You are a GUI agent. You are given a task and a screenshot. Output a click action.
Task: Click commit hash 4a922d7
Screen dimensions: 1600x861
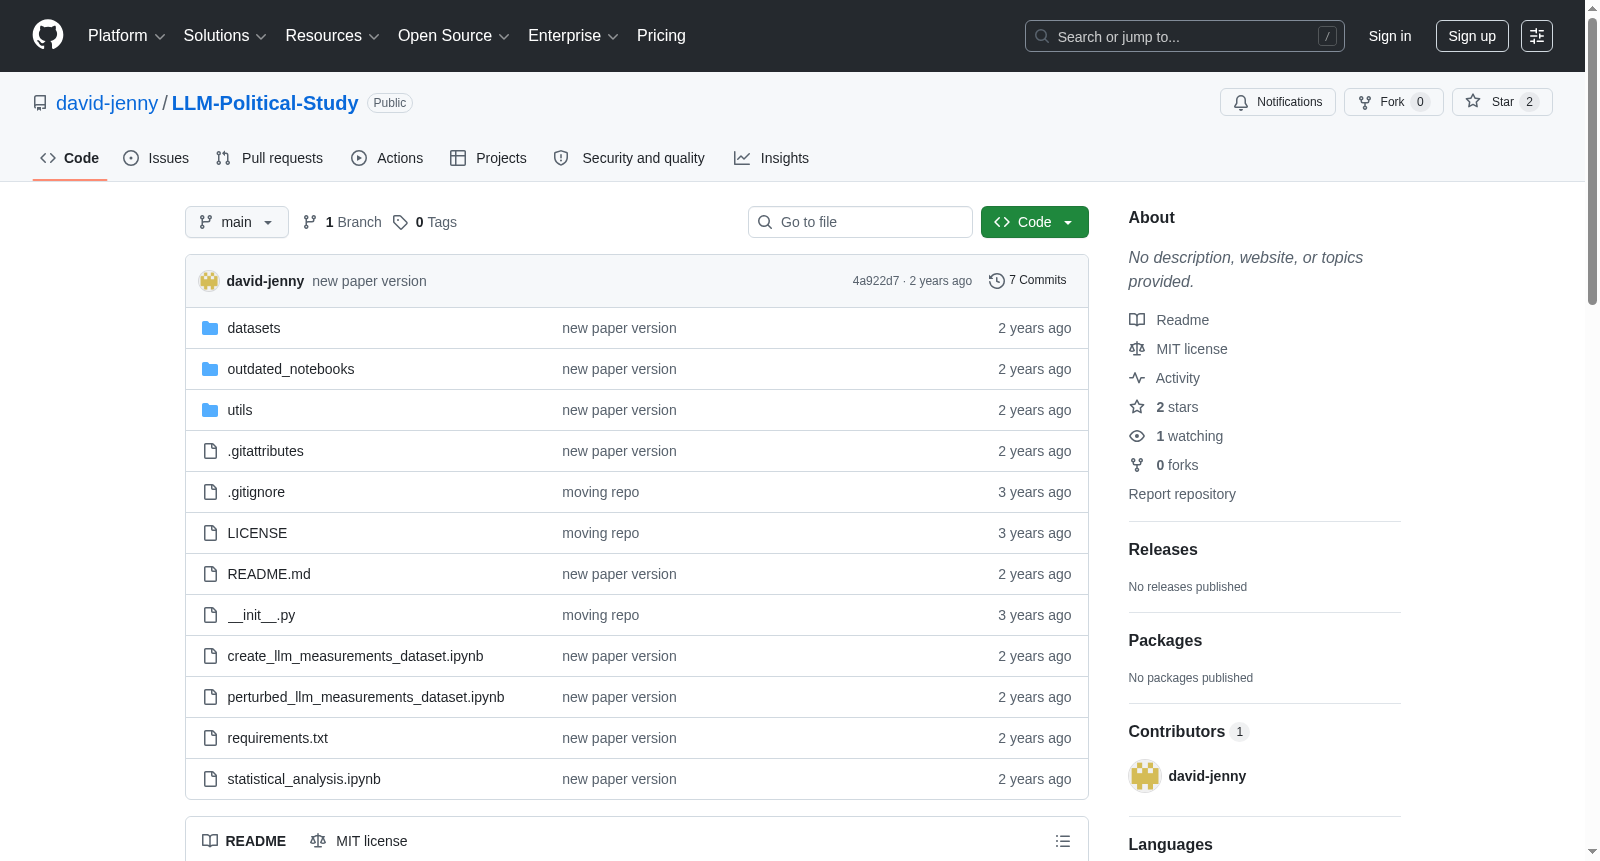[x=876, y=281]
